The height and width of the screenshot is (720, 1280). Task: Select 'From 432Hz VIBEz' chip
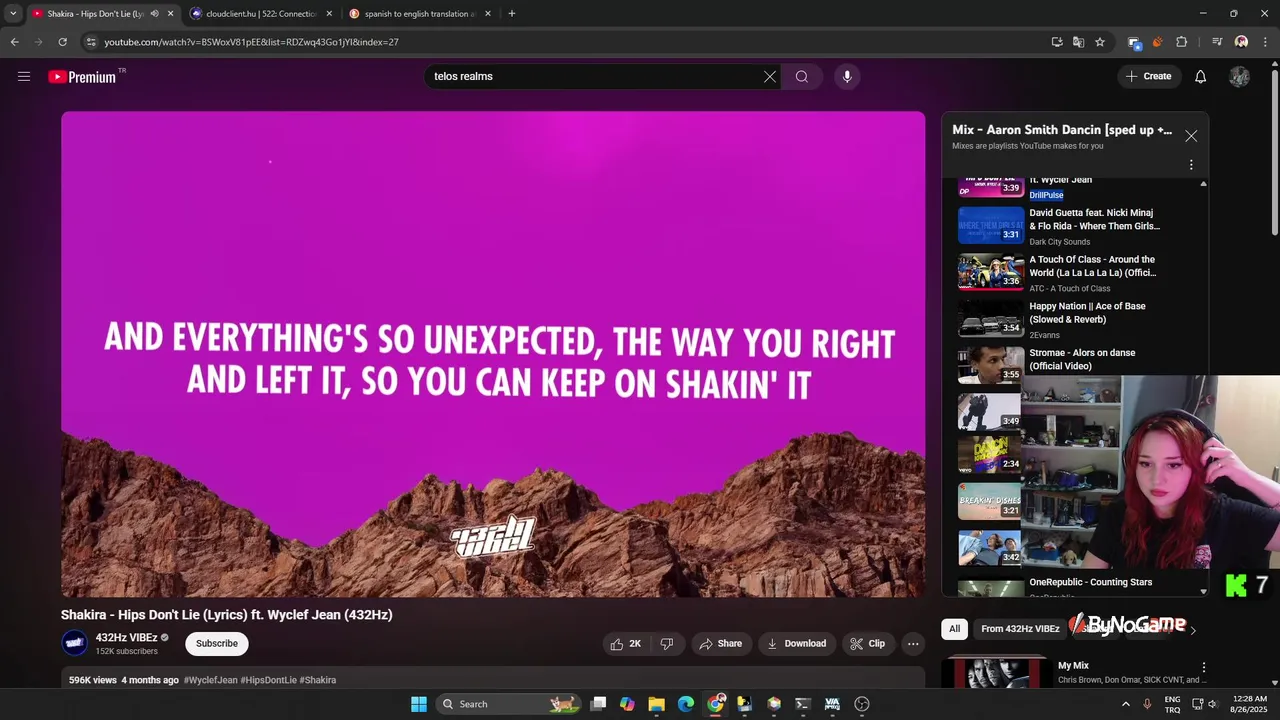[1020, 629]
